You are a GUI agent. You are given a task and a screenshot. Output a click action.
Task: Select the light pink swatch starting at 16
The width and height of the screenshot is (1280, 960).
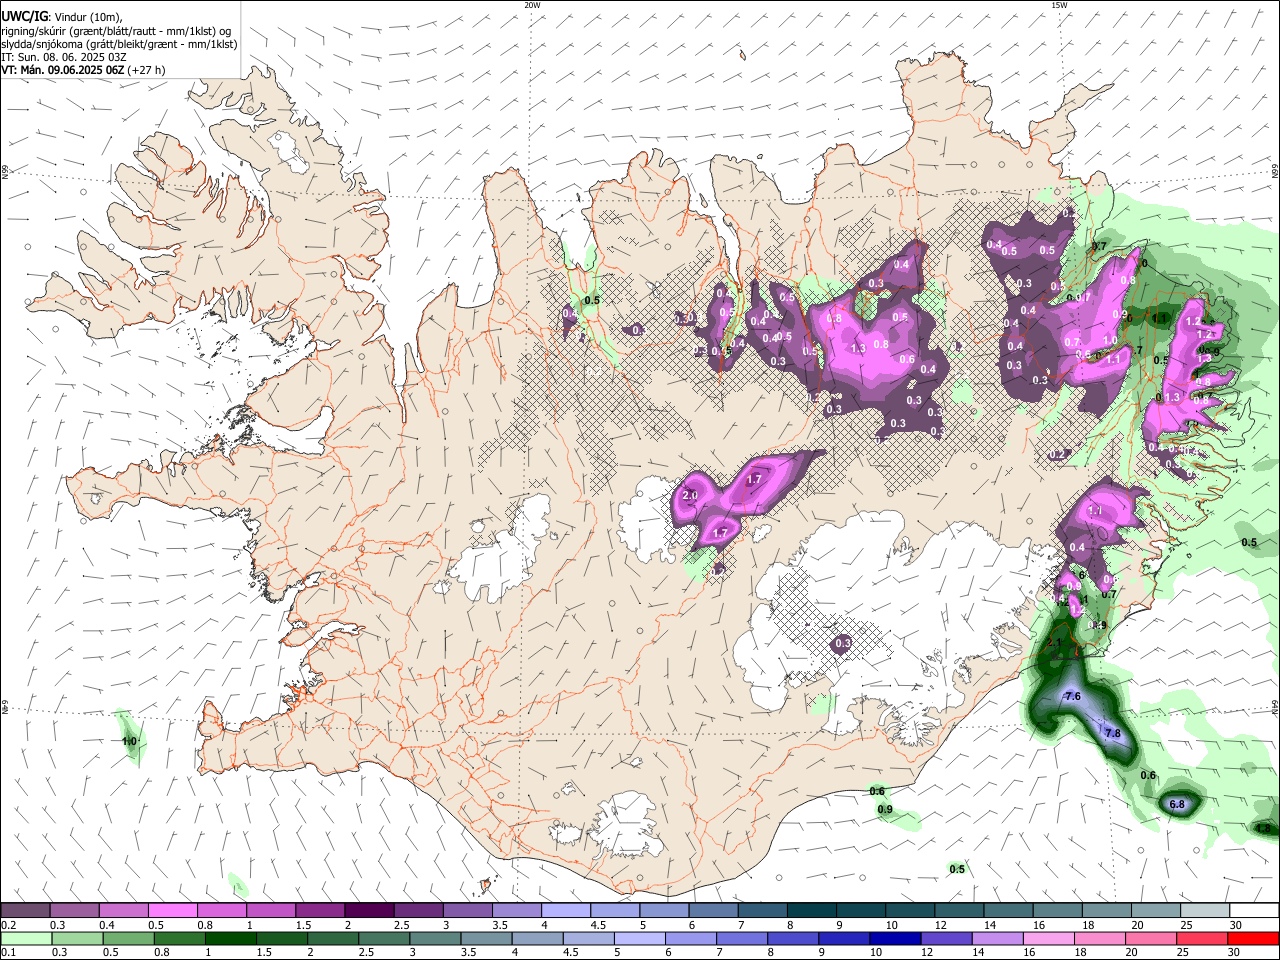[1048, 939]
